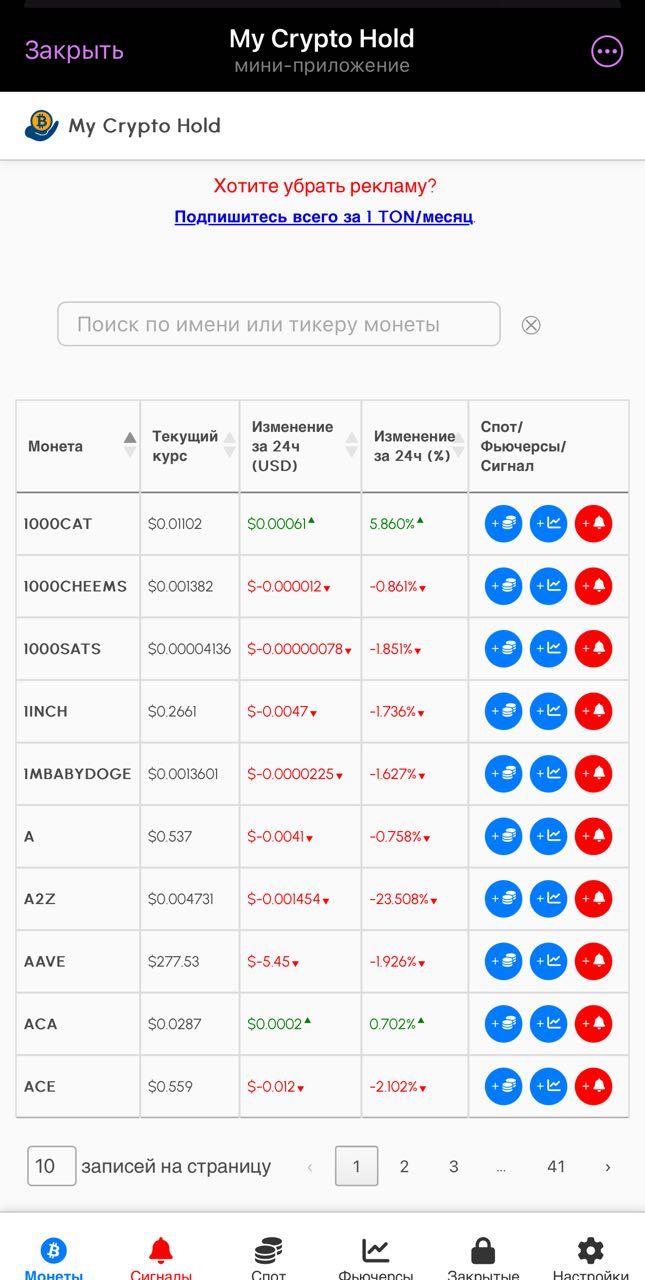Switch to the Фьючерсы tab
The image size is (645, 1280).
coord(376,1258)
